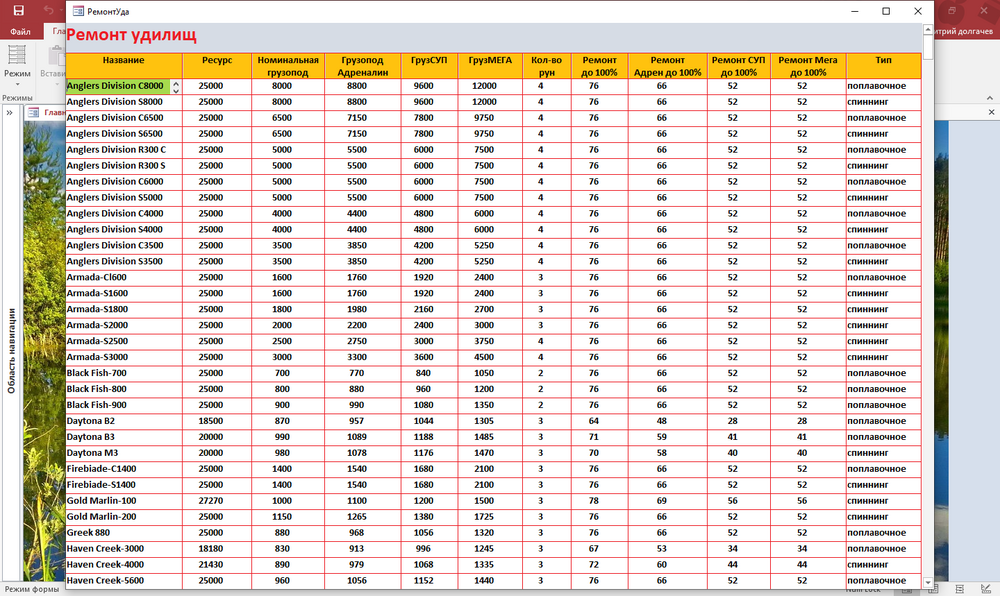1000x596 pixels.
Task: Click the РемонтУда form window icon
Action: click(x=79, y=11)
